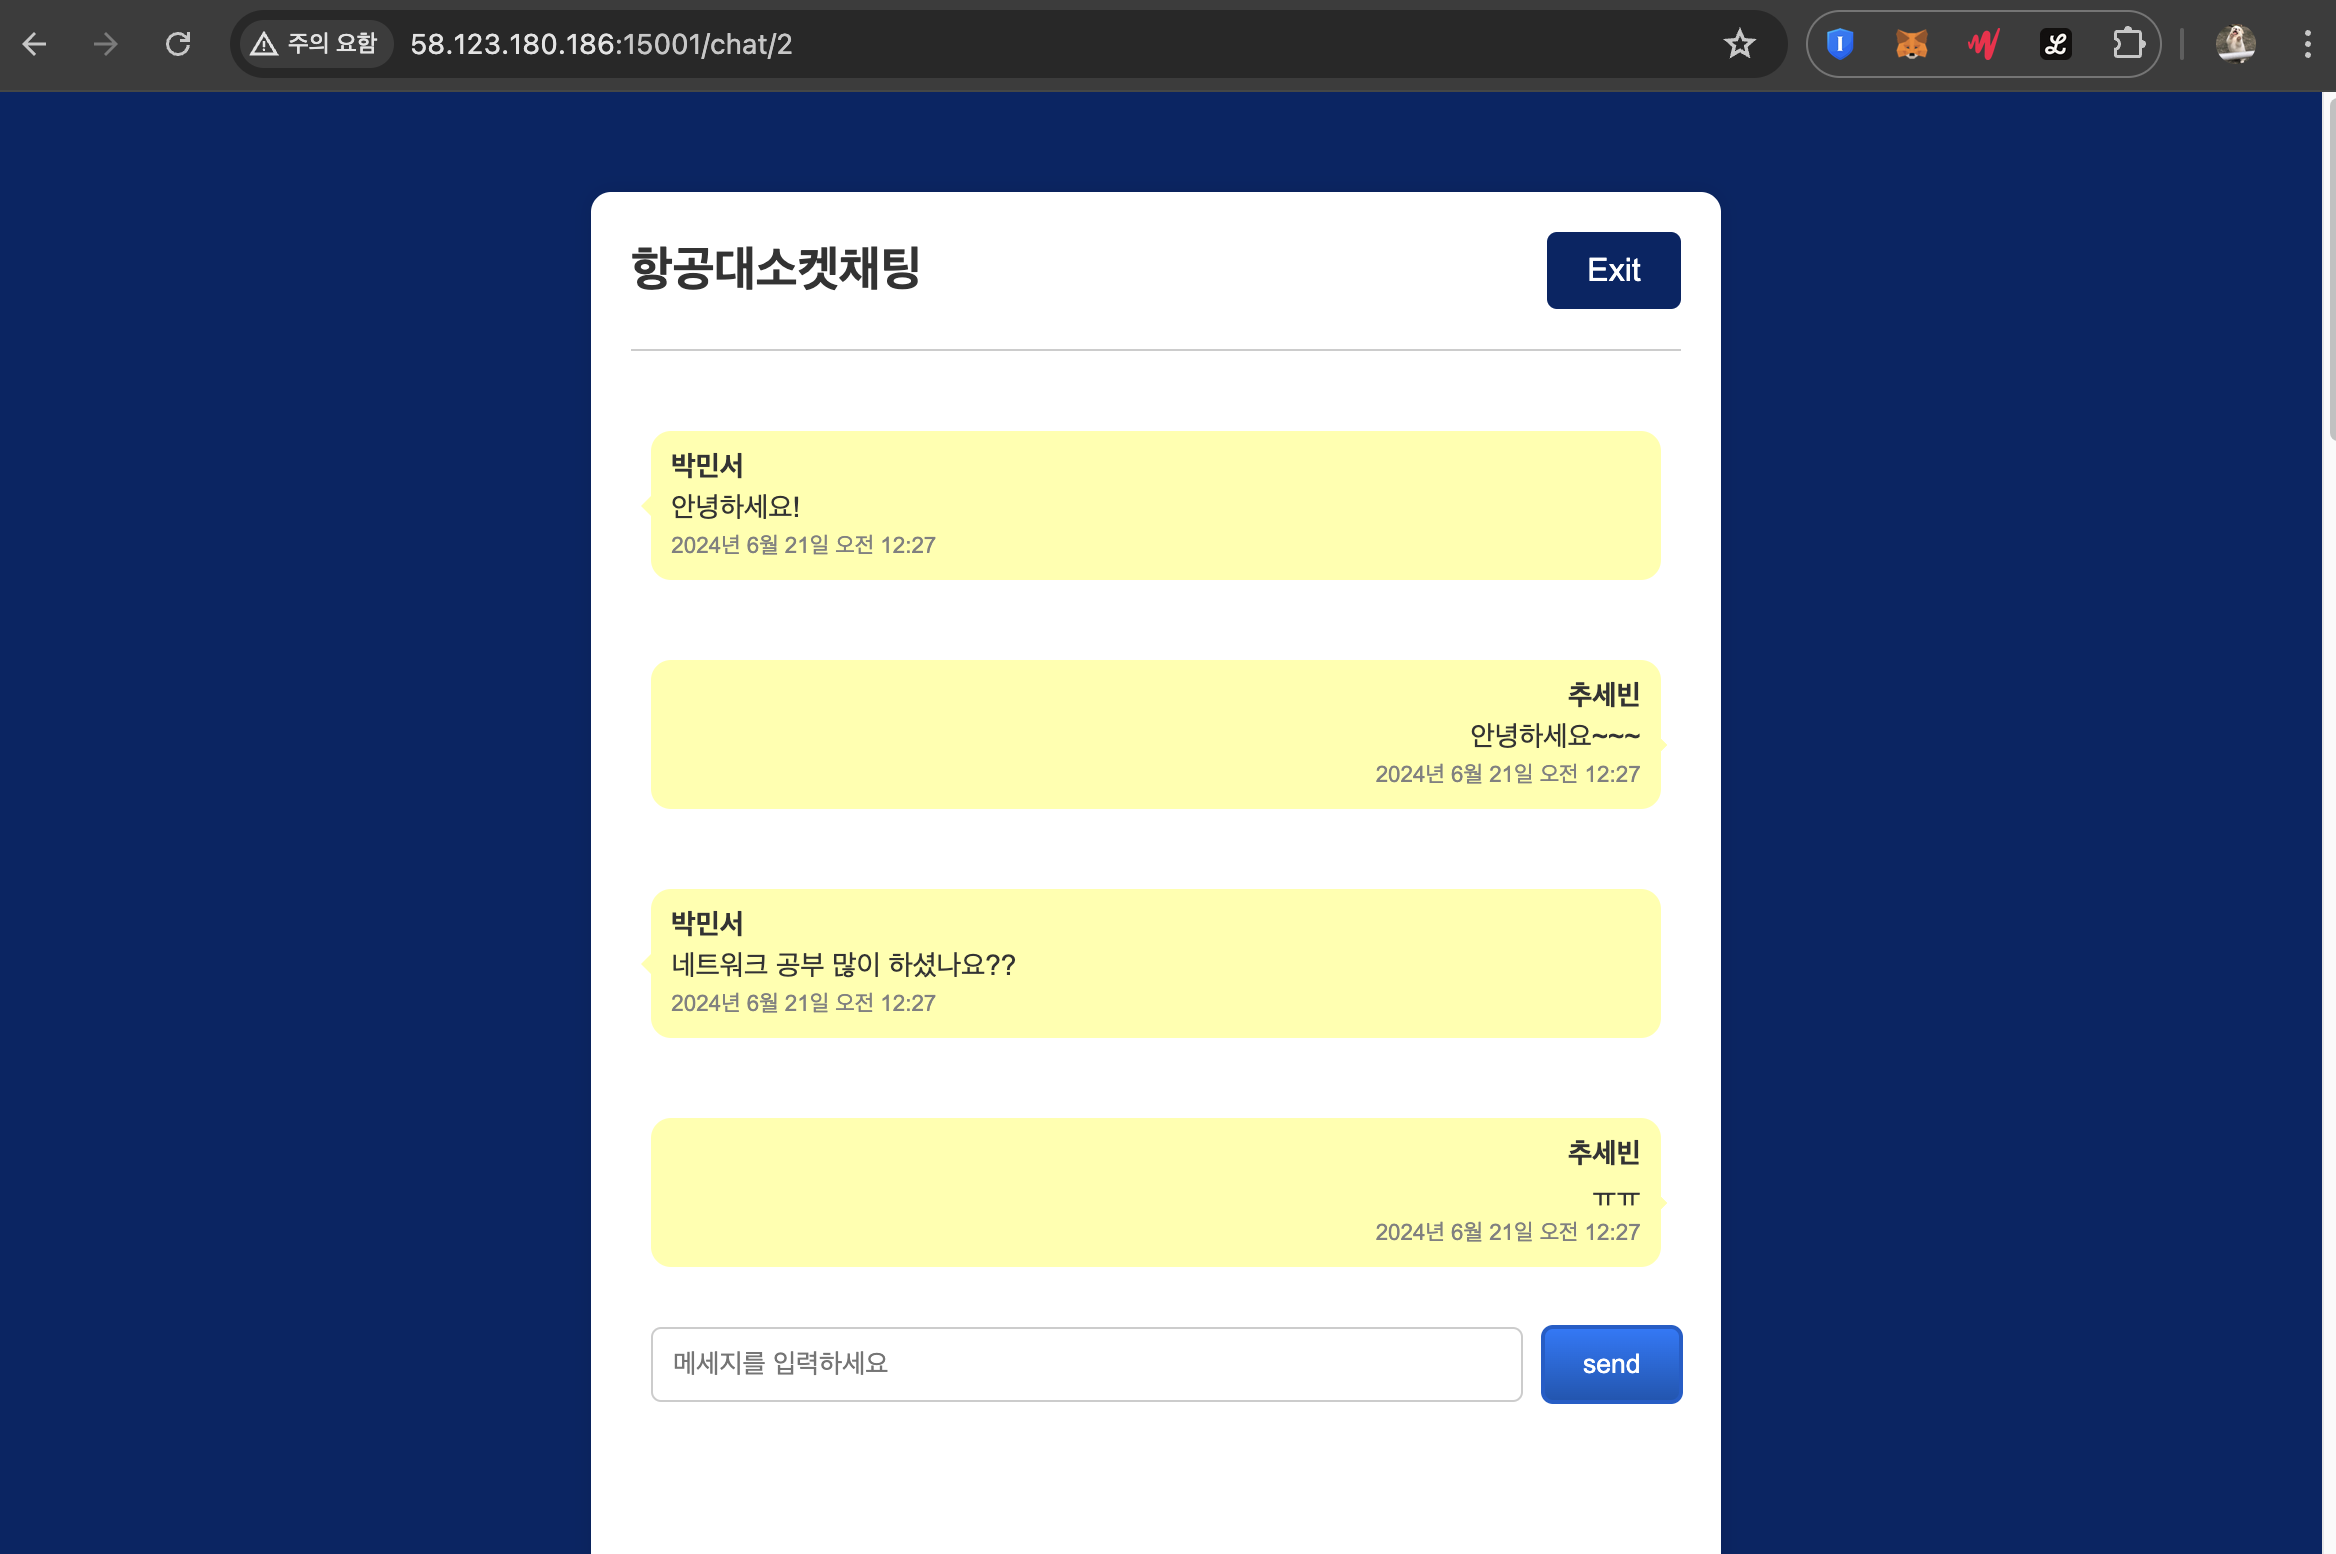Image resolution: width=2336 pixels, height=1554 pixels.
Task: Click the red W extension icon
Action: click(1983, 44)
